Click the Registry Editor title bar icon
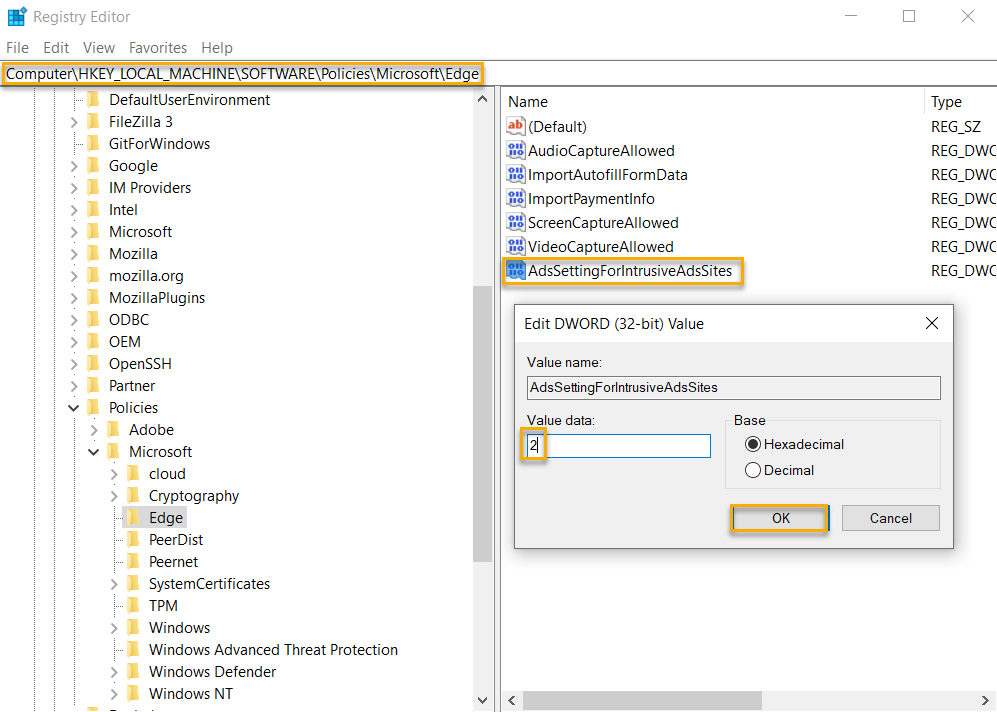 [x=14, y=15]
